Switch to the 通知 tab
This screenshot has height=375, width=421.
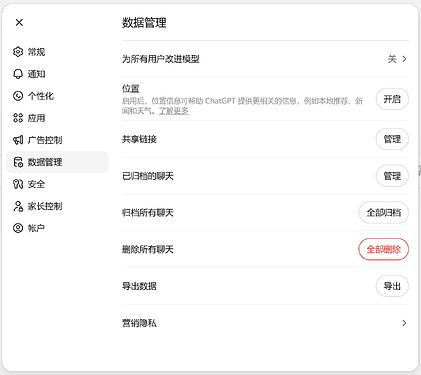[57, 74]
